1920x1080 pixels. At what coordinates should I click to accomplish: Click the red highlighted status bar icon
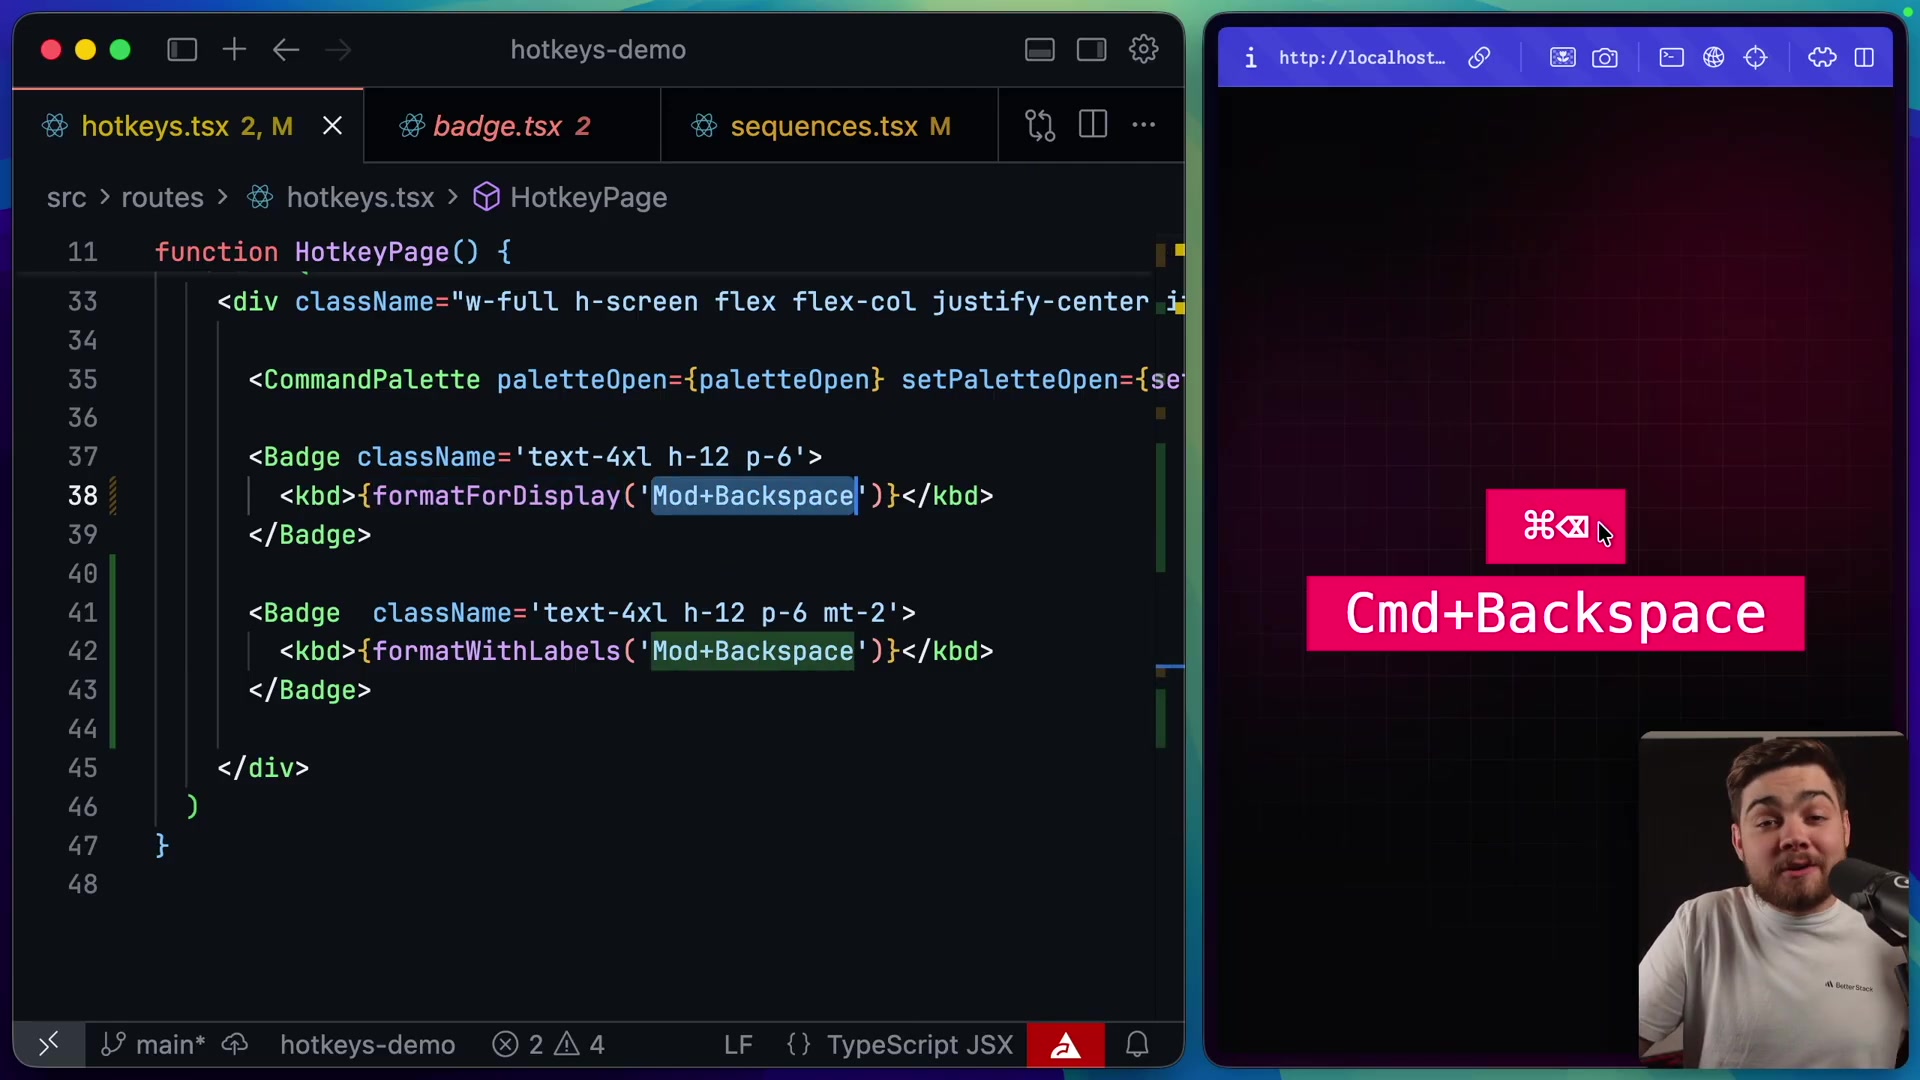tap(1066, 1045)
